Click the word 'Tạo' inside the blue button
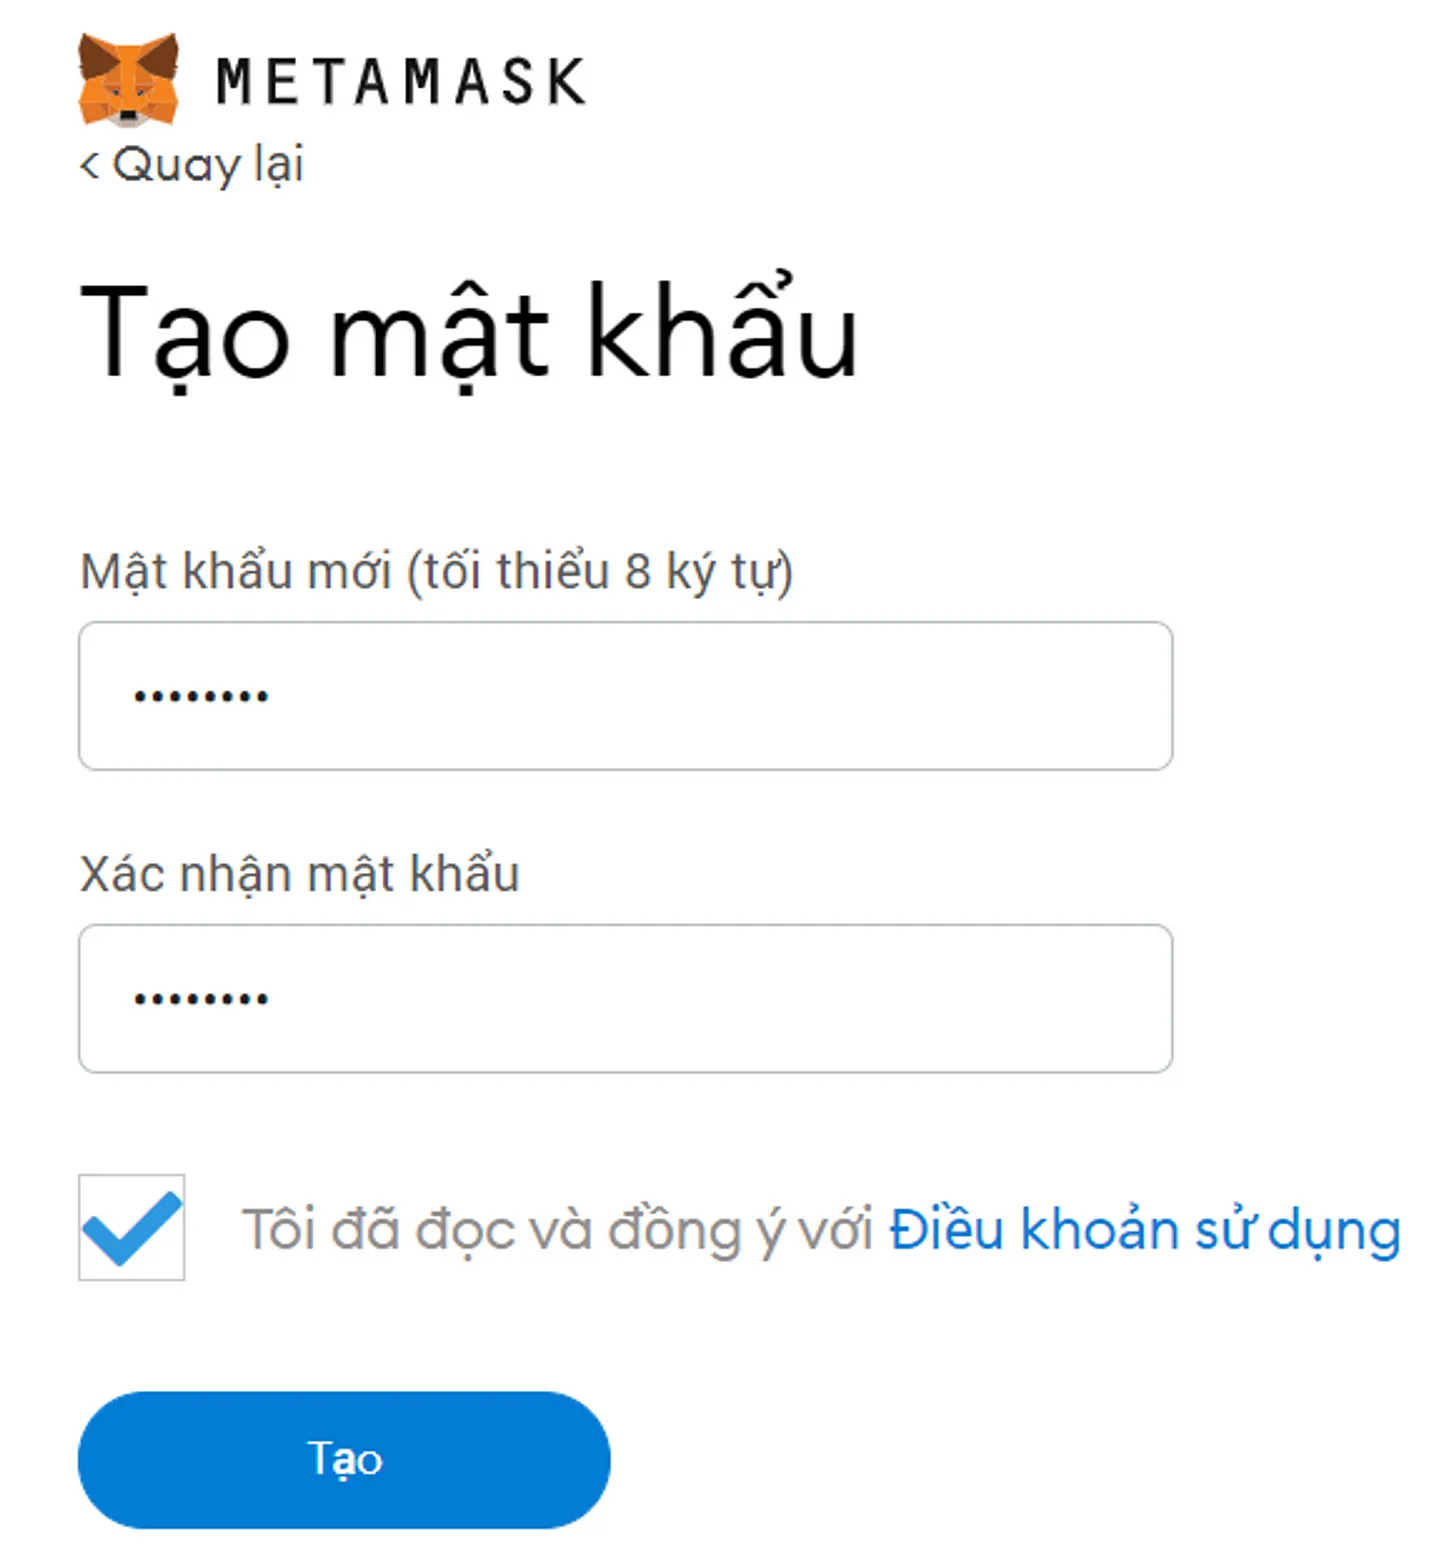 tap(344, 1460)
